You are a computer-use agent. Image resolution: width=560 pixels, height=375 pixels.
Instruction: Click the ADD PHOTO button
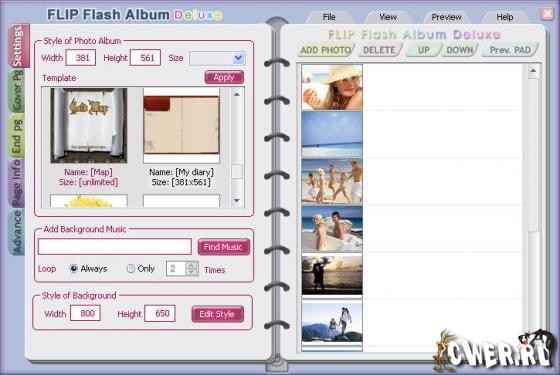click(x=326, y=50)
